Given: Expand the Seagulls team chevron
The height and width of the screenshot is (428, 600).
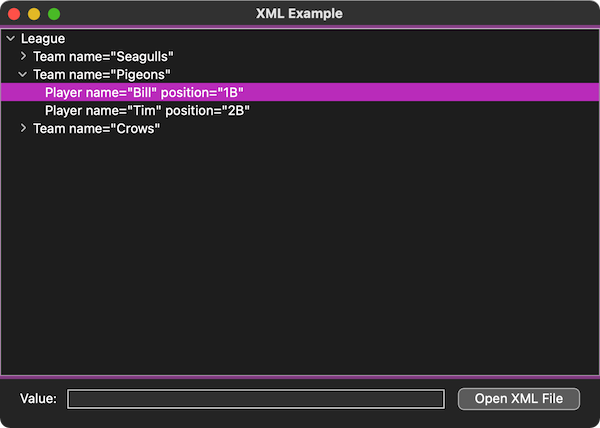Looking at the screenshot, I should (x=23, y=56).
